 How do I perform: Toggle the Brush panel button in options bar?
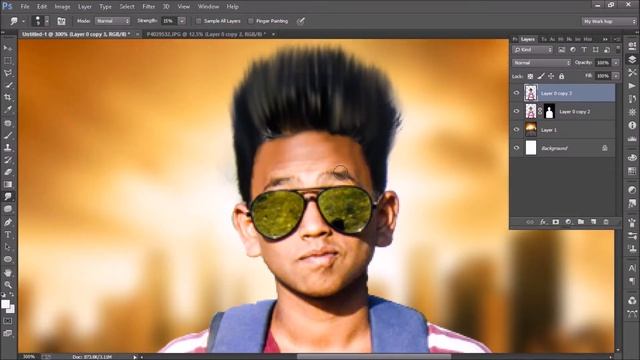pos(61,21)
